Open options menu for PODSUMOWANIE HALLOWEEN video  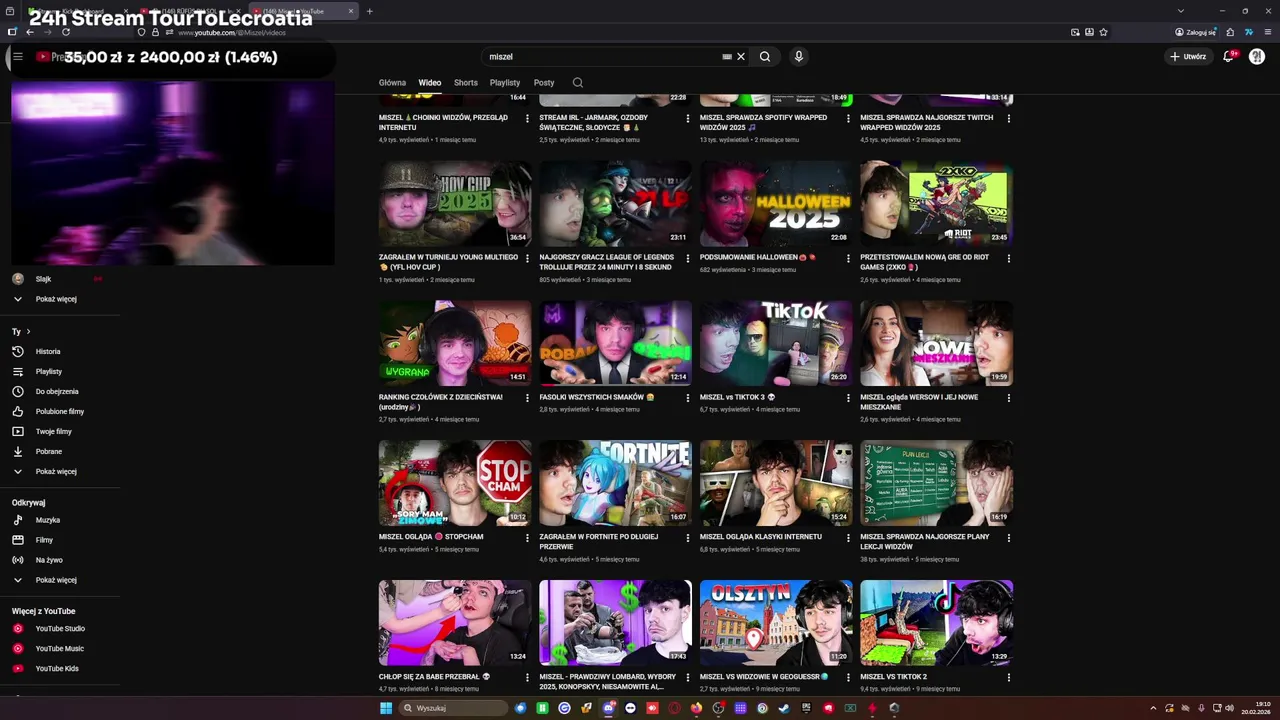click(x=848, y=258)
